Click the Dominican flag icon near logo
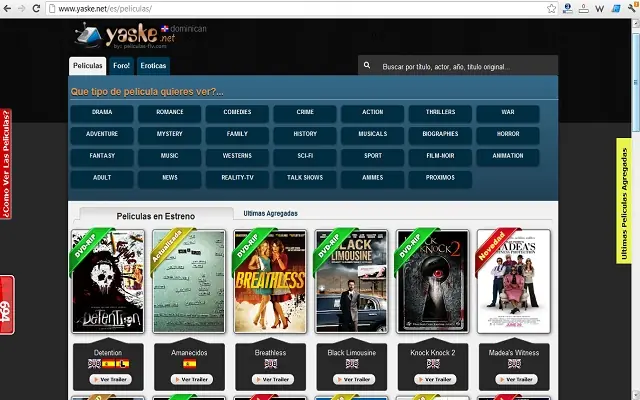 pyautogui.click(x=164, y=29)
